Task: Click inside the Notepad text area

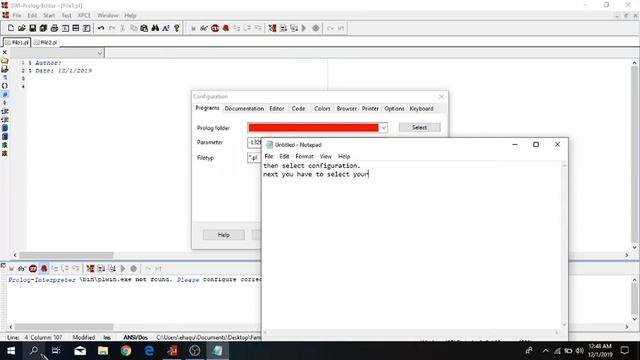Action: pyautogui.click(x=412, y=245)
